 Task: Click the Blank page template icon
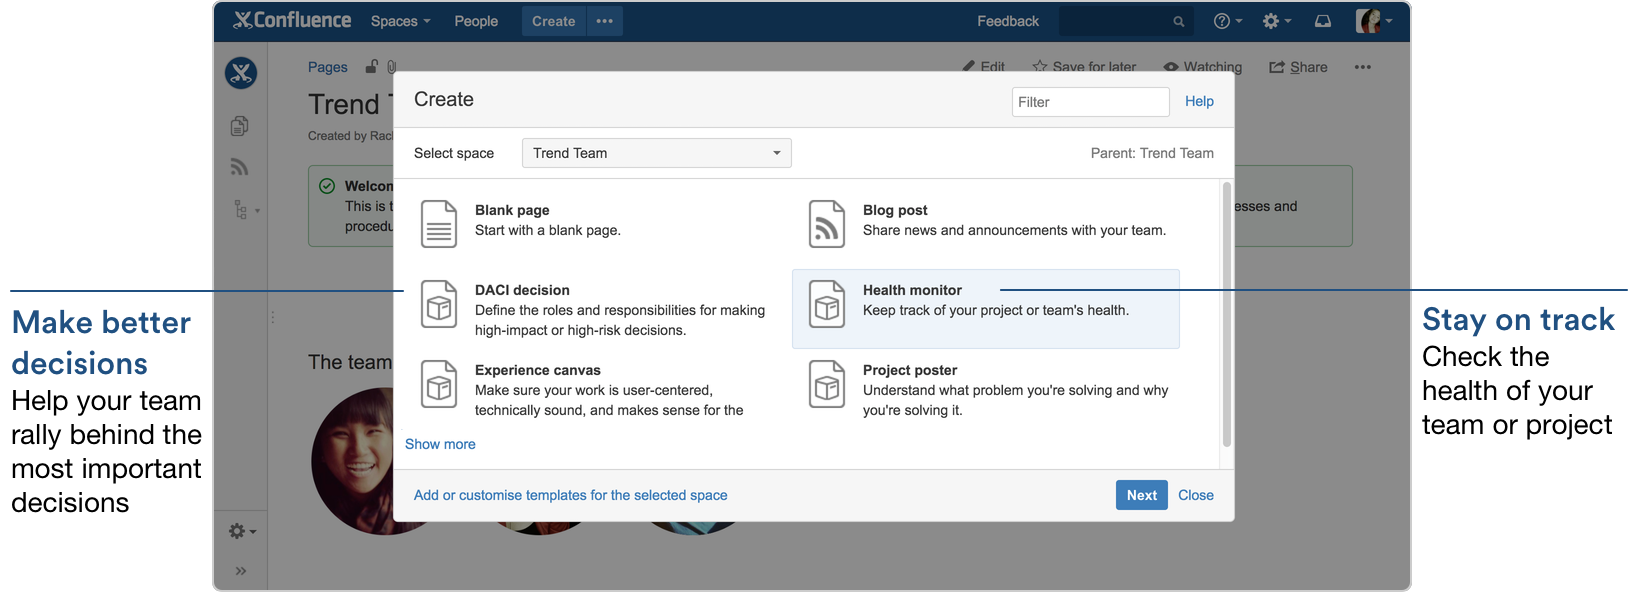point(438,223)
